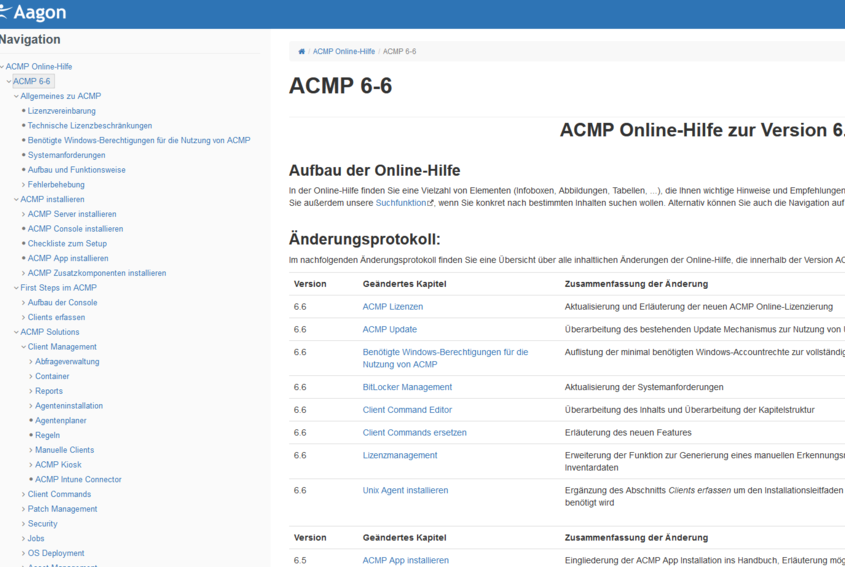Open Reports navigation entry
This screenshot has height=567, width=845.
pos(49,391)
